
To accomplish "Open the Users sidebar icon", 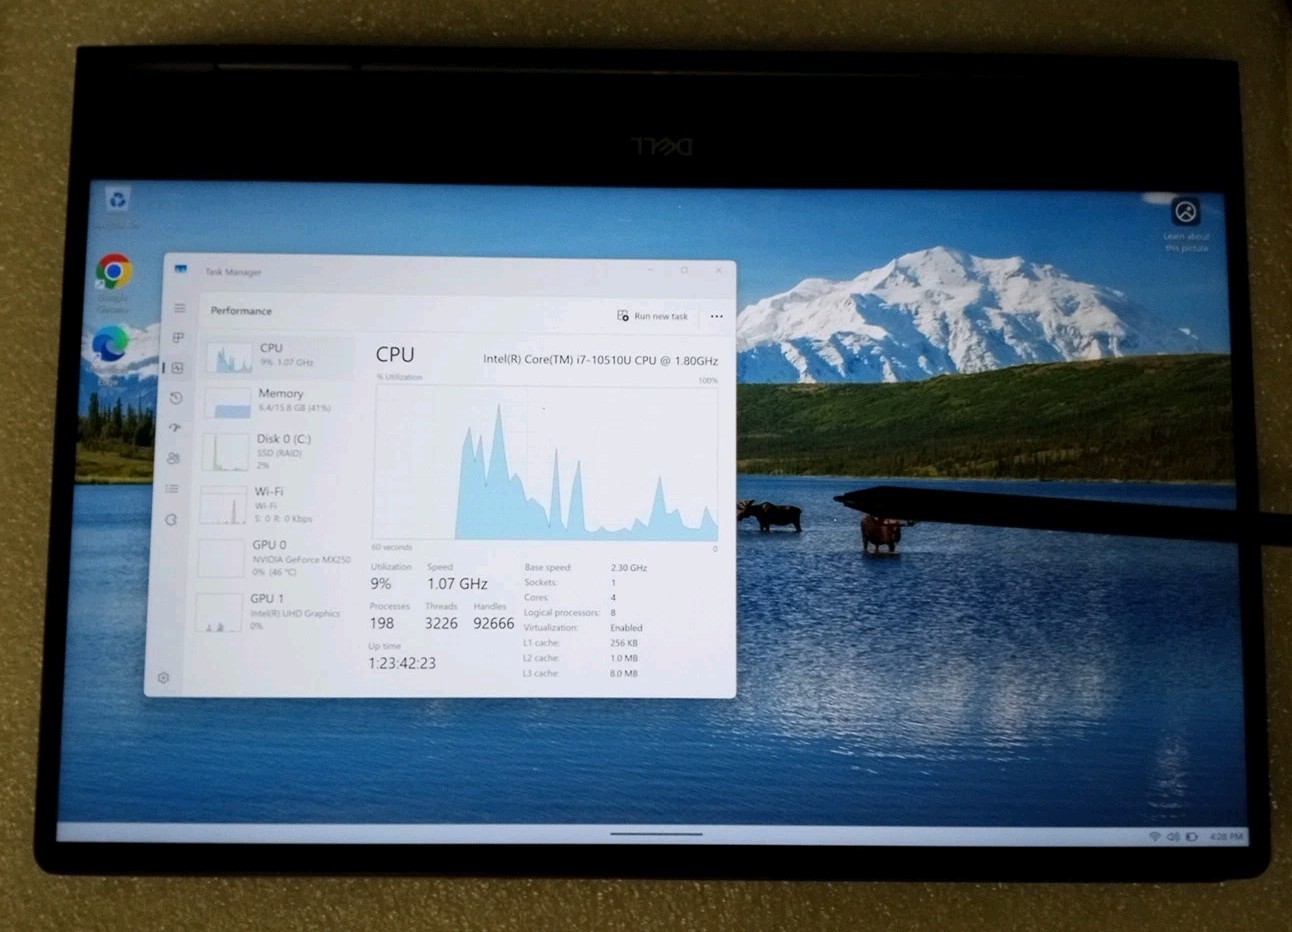I will (x=174, y=458).
